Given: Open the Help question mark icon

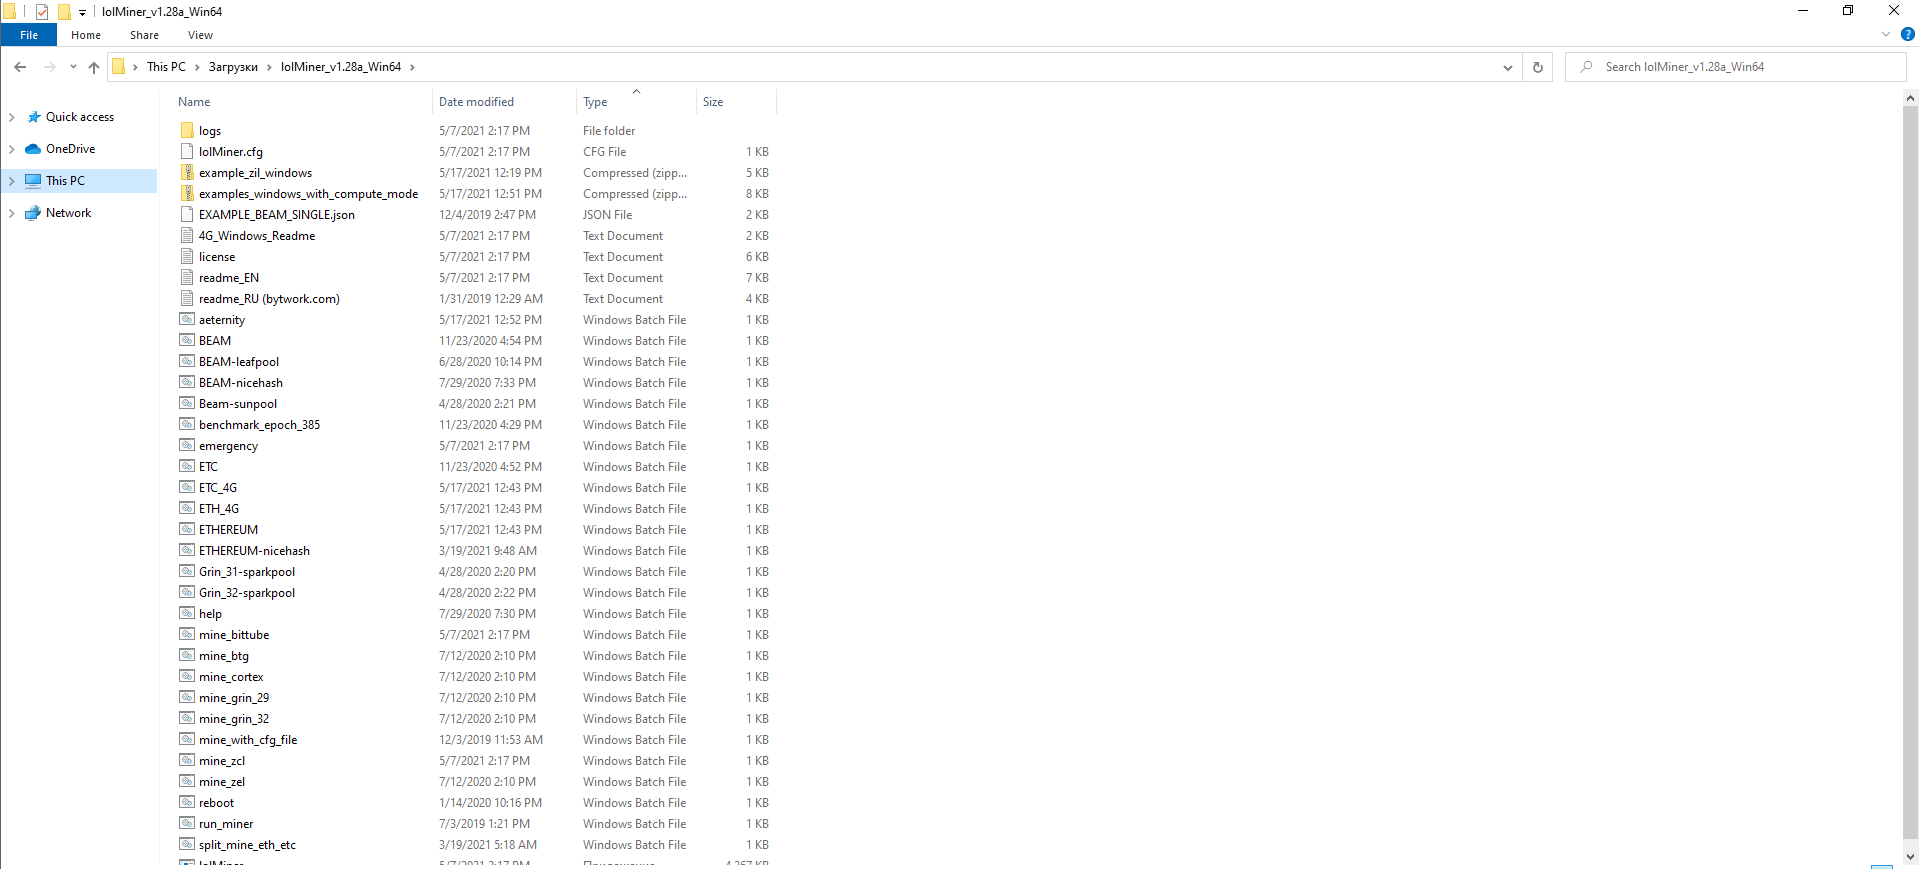Looking at the screenshot, I should point(1907,34).
